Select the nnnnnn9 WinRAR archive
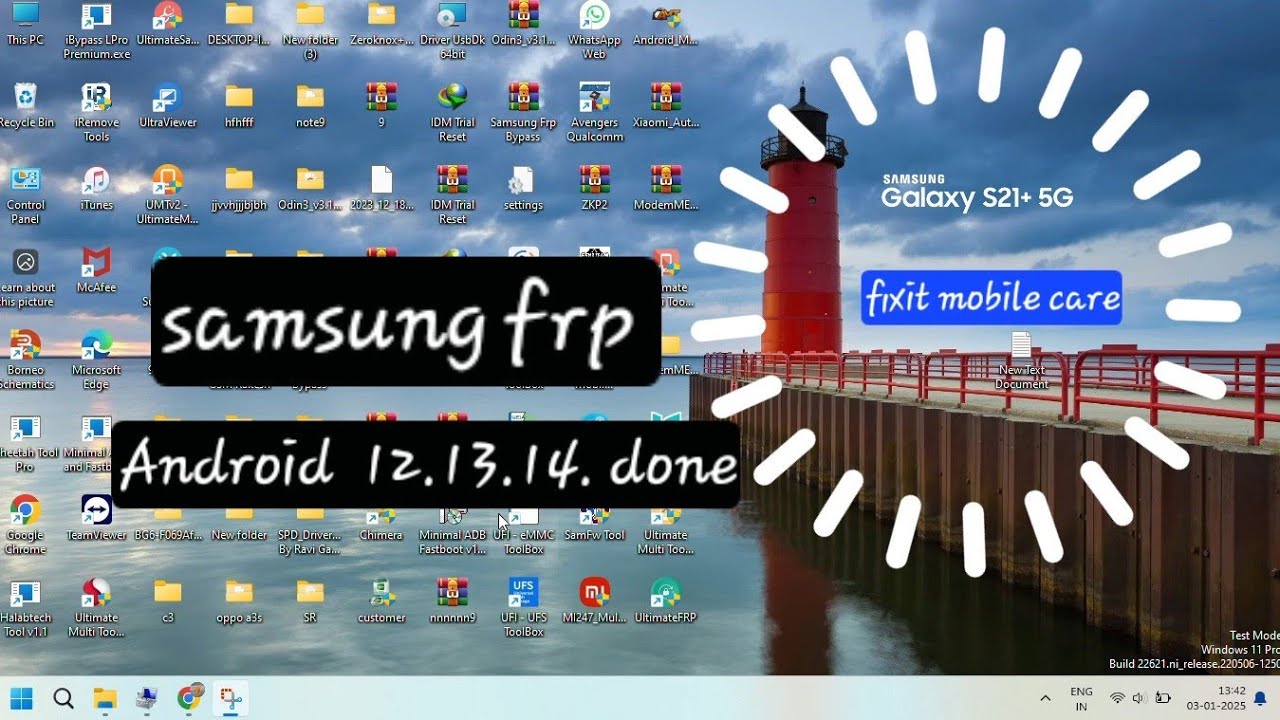The width and height of the screenshot is (1280, 720). point(452,601)
